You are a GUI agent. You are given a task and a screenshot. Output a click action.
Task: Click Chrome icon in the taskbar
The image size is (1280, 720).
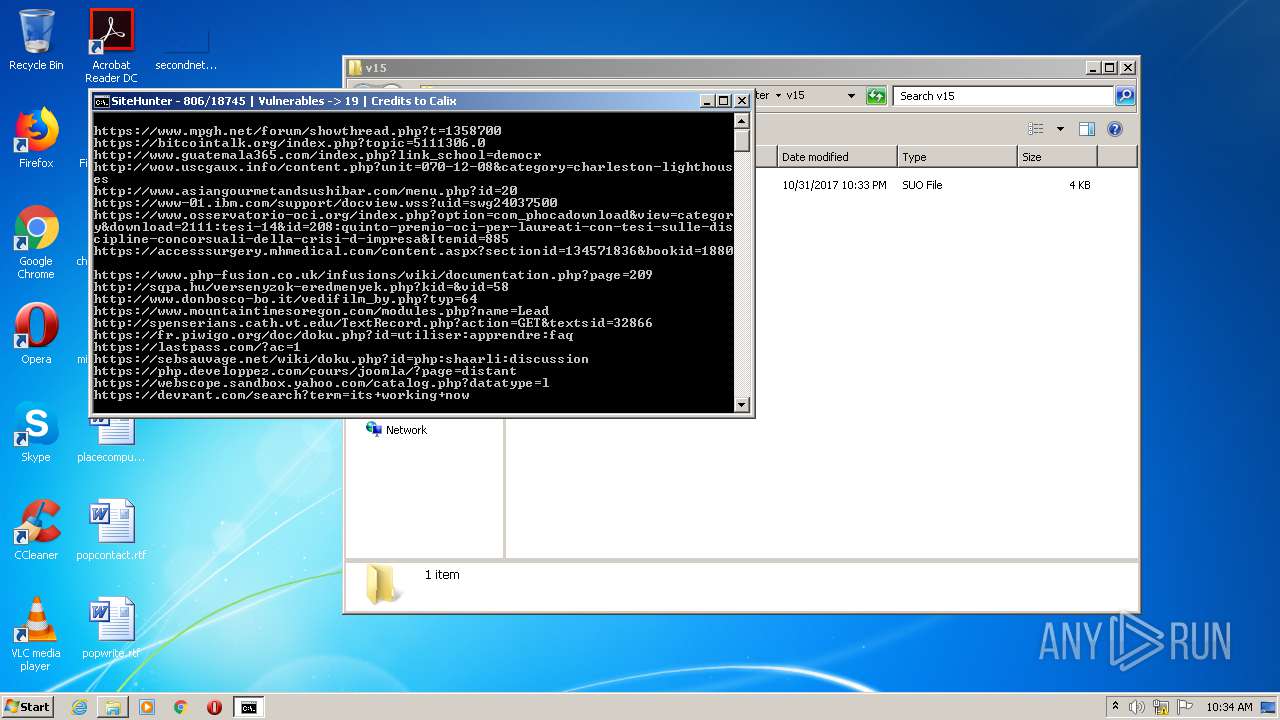pos(181,707)
